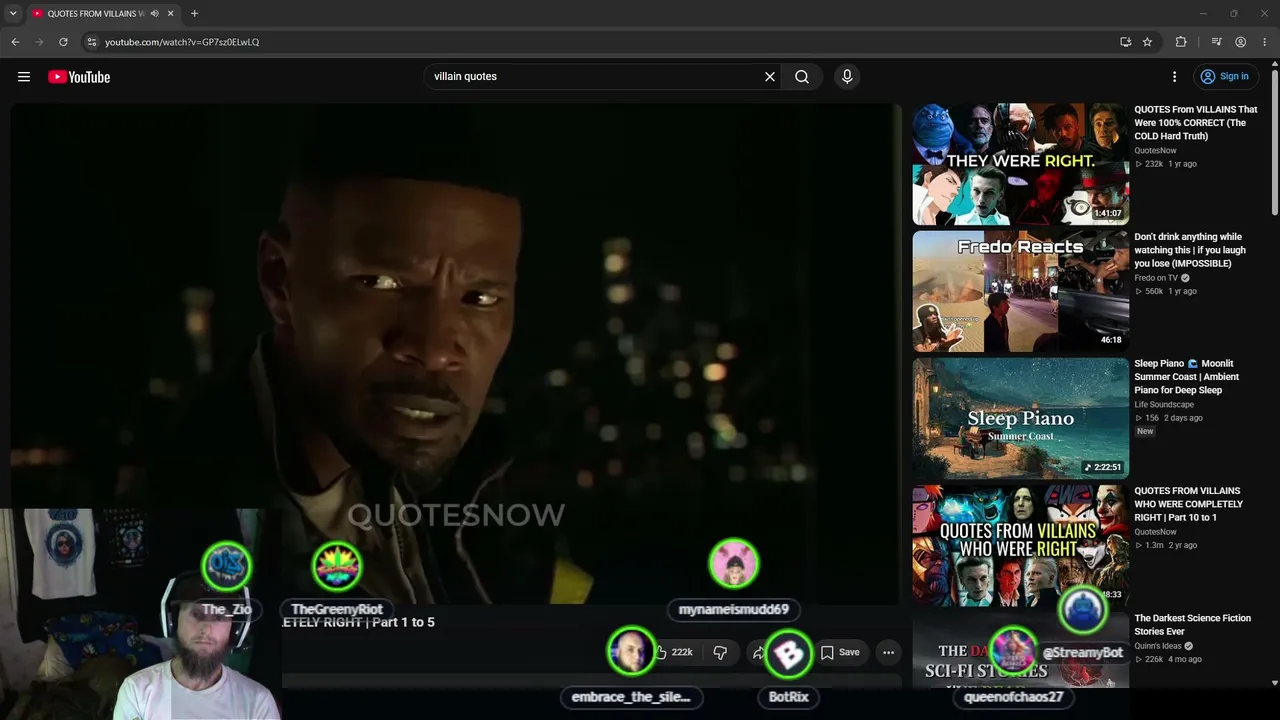The width and height of the screenshot is (1280, 720).
Task: Open a new browser tab
Action: pyautogui.click(x=194, y=14)
